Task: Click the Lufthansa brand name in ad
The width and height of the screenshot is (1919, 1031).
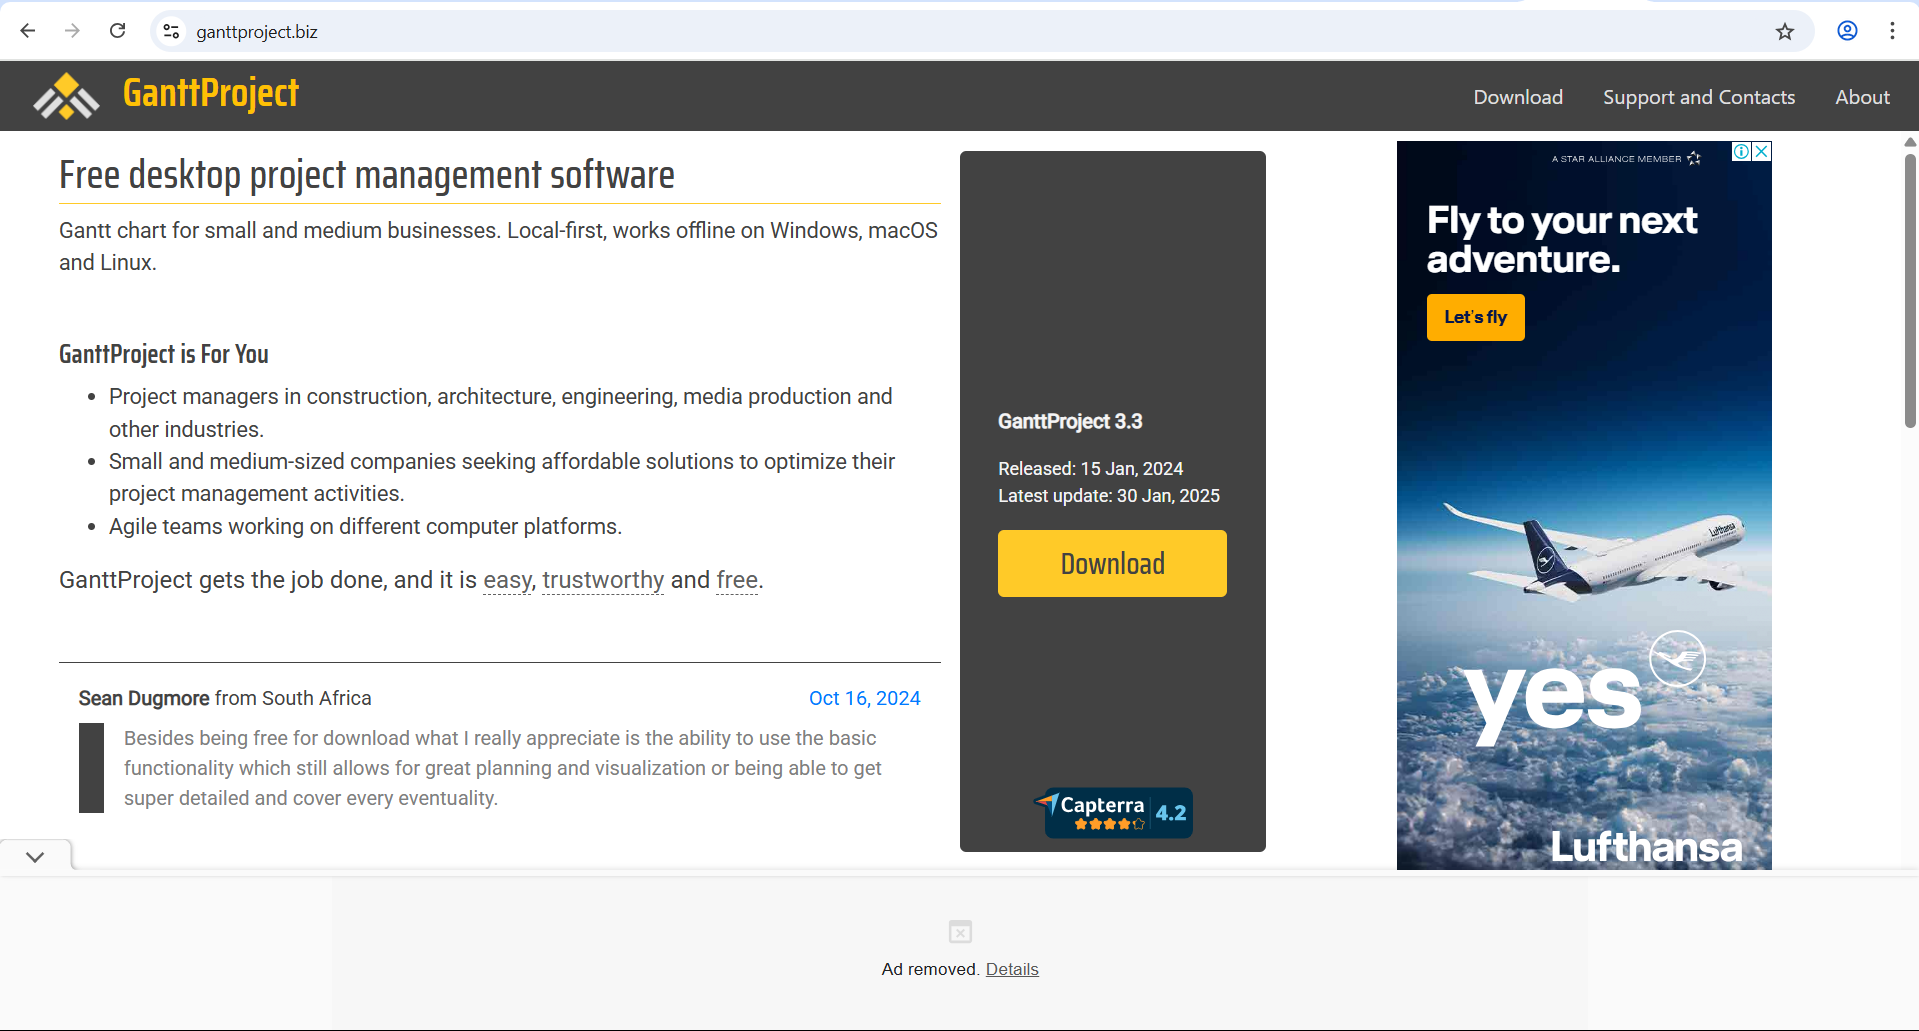Action: 1646,847
